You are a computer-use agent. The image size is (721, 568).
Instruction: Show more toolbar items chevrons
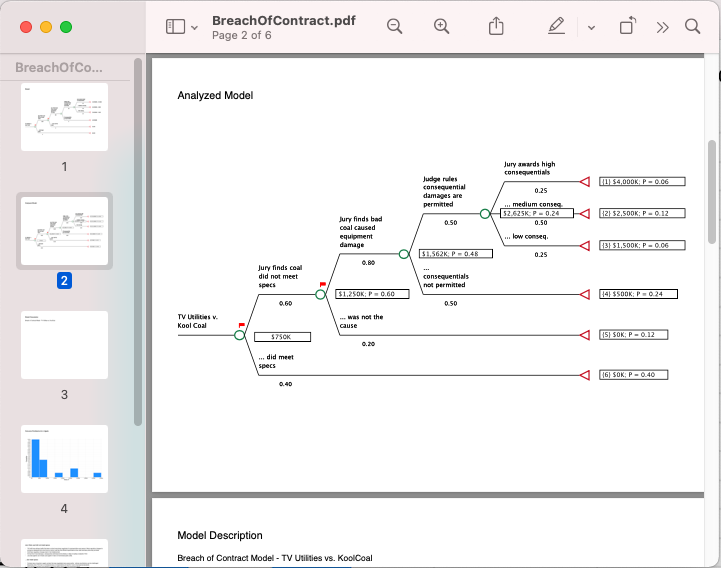coord(663,28)
